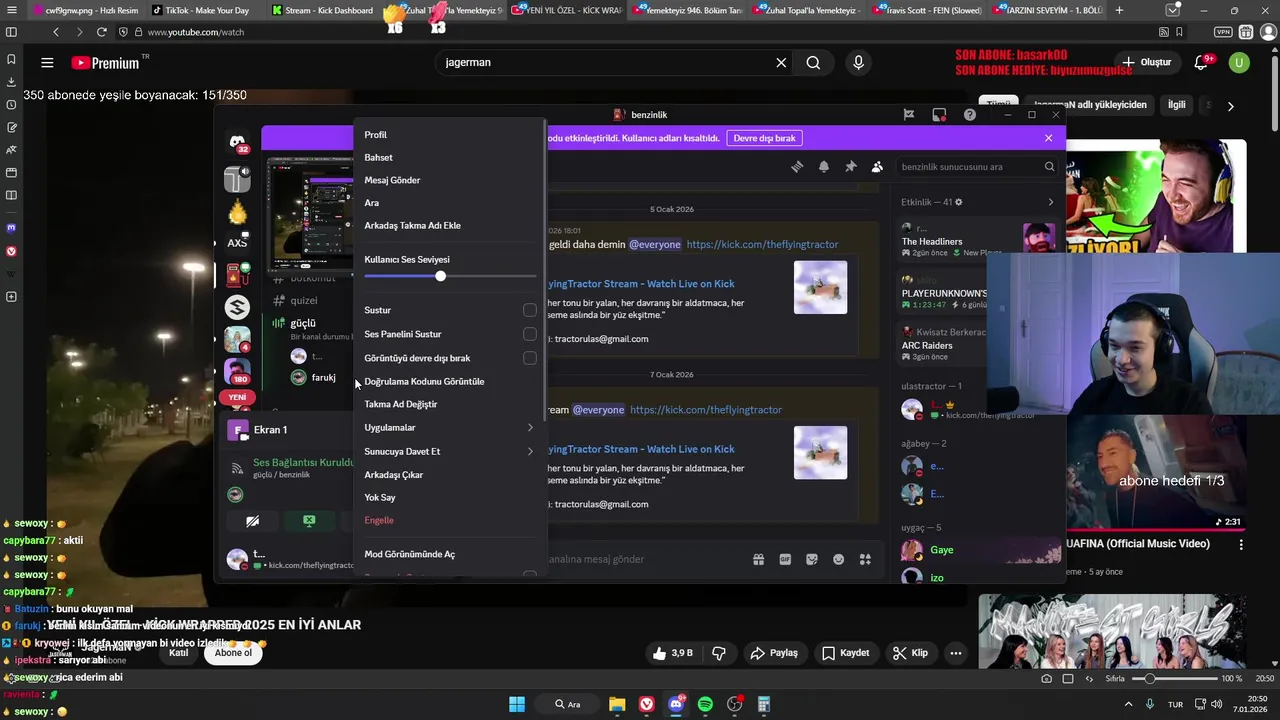This screenshot has height=720, width=1280.
Task: Switch to the TikTok browser tab
Action: click(206, 10)
